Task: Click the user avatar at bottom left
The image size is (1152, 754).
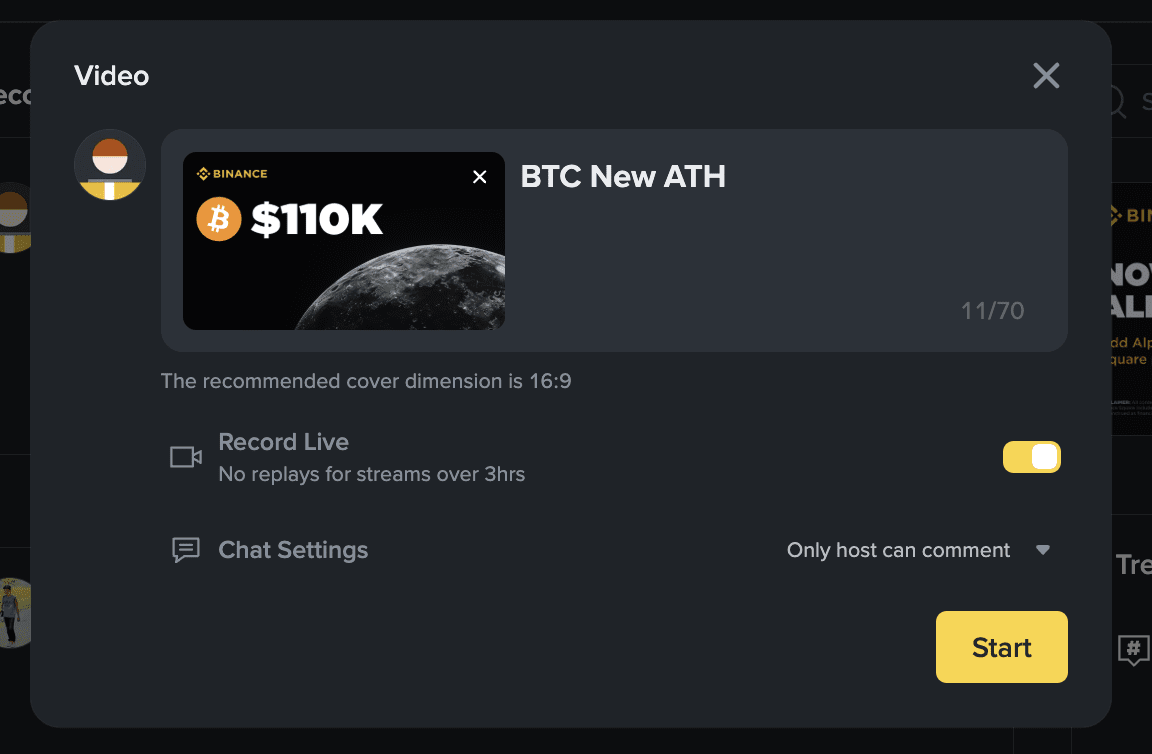Action: (12, 612)
